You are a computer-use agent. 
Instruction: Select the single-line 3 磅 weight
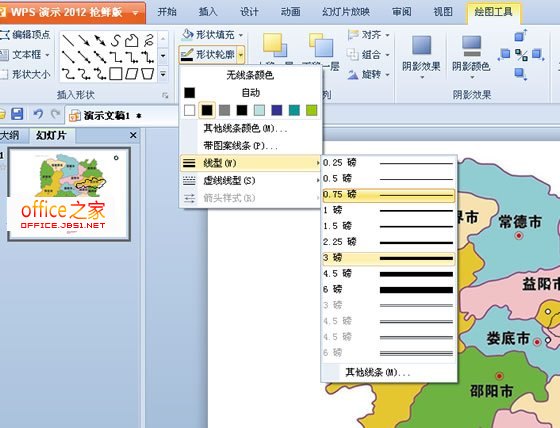[389, 258]
